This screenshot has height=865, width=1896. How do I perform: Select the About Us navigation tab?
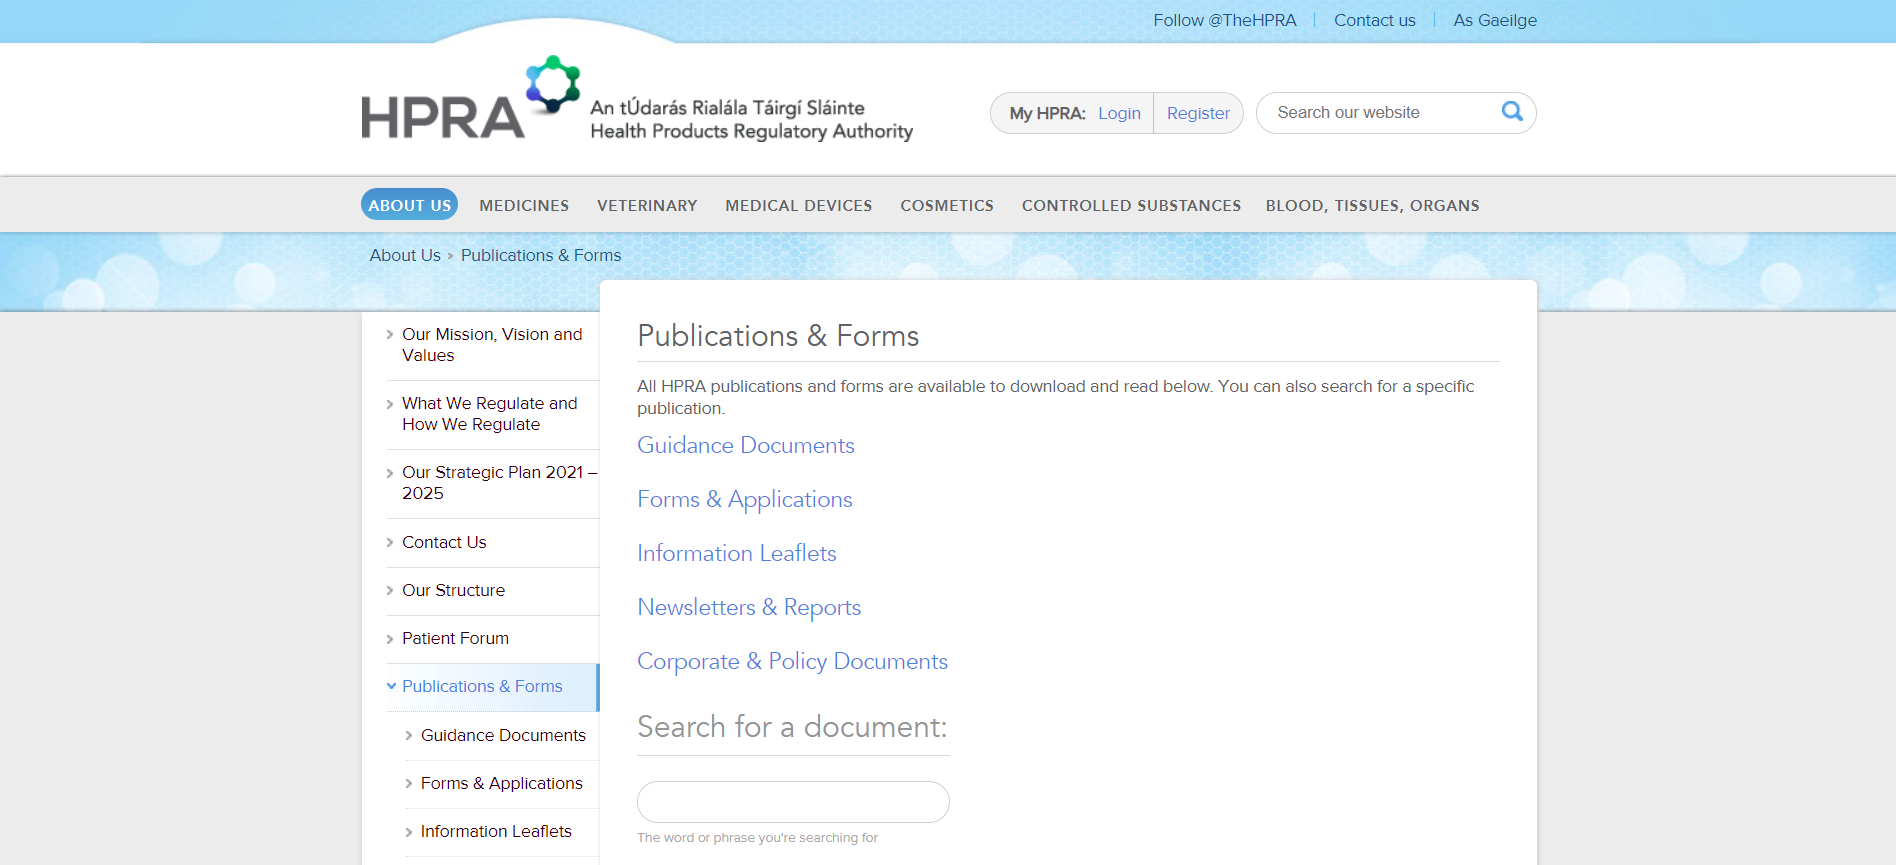409,205
